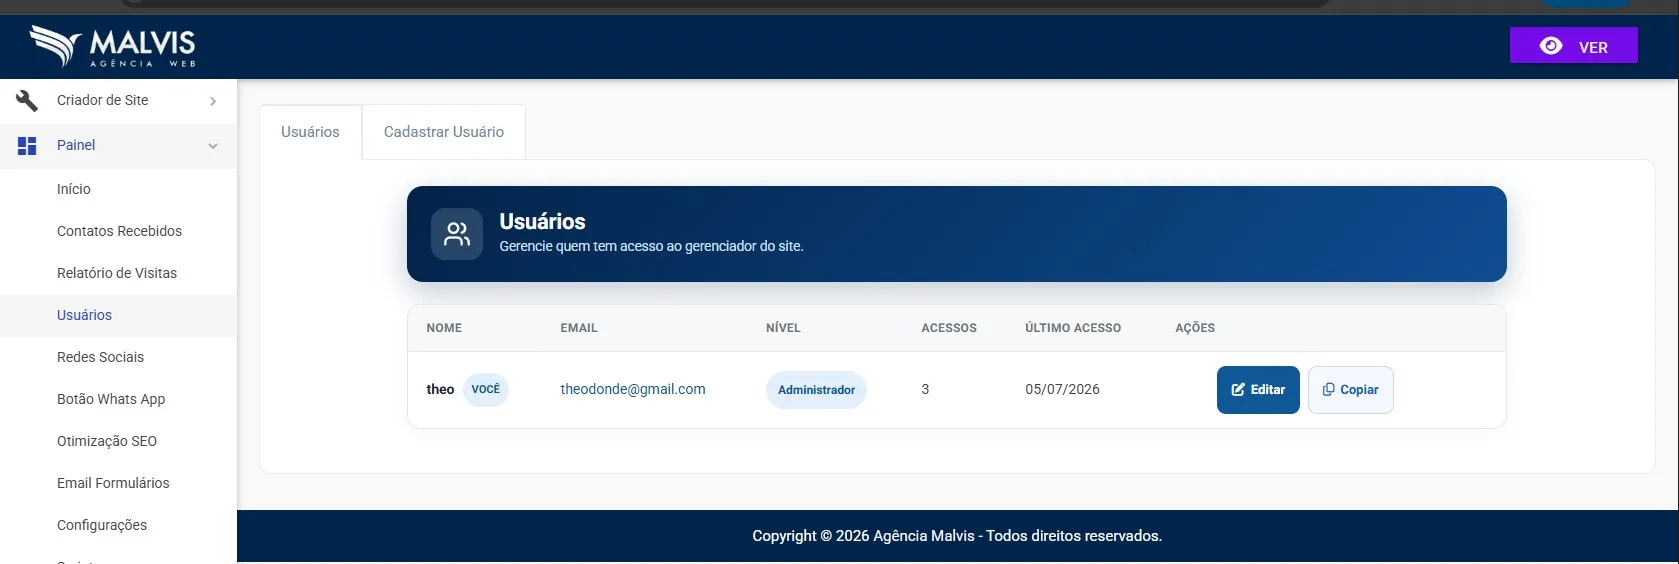Click the Malvis Agência Web logo
This screenshot has width=1679, height=564.
click(112, 46)
